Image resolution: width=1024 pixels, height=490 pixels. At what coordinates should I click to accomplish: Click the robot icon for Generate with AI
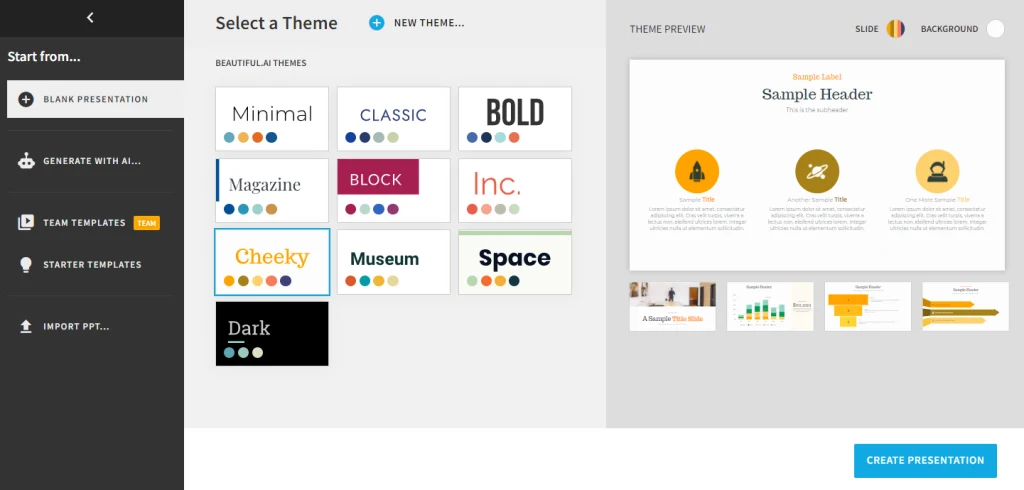tap(26, 161)
